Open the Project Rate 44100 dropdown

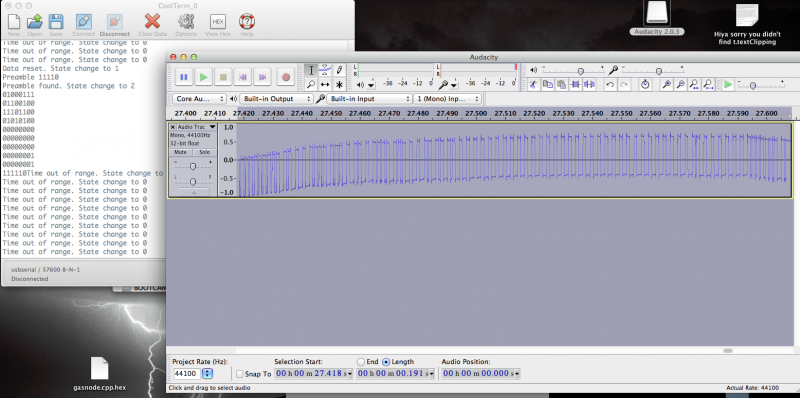tap(207, 374)
